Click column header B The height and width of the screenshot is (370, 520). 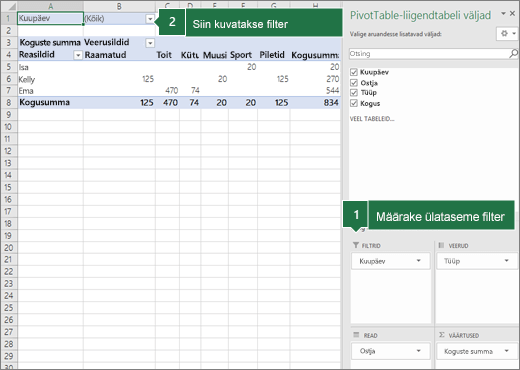tap(119, 6)
